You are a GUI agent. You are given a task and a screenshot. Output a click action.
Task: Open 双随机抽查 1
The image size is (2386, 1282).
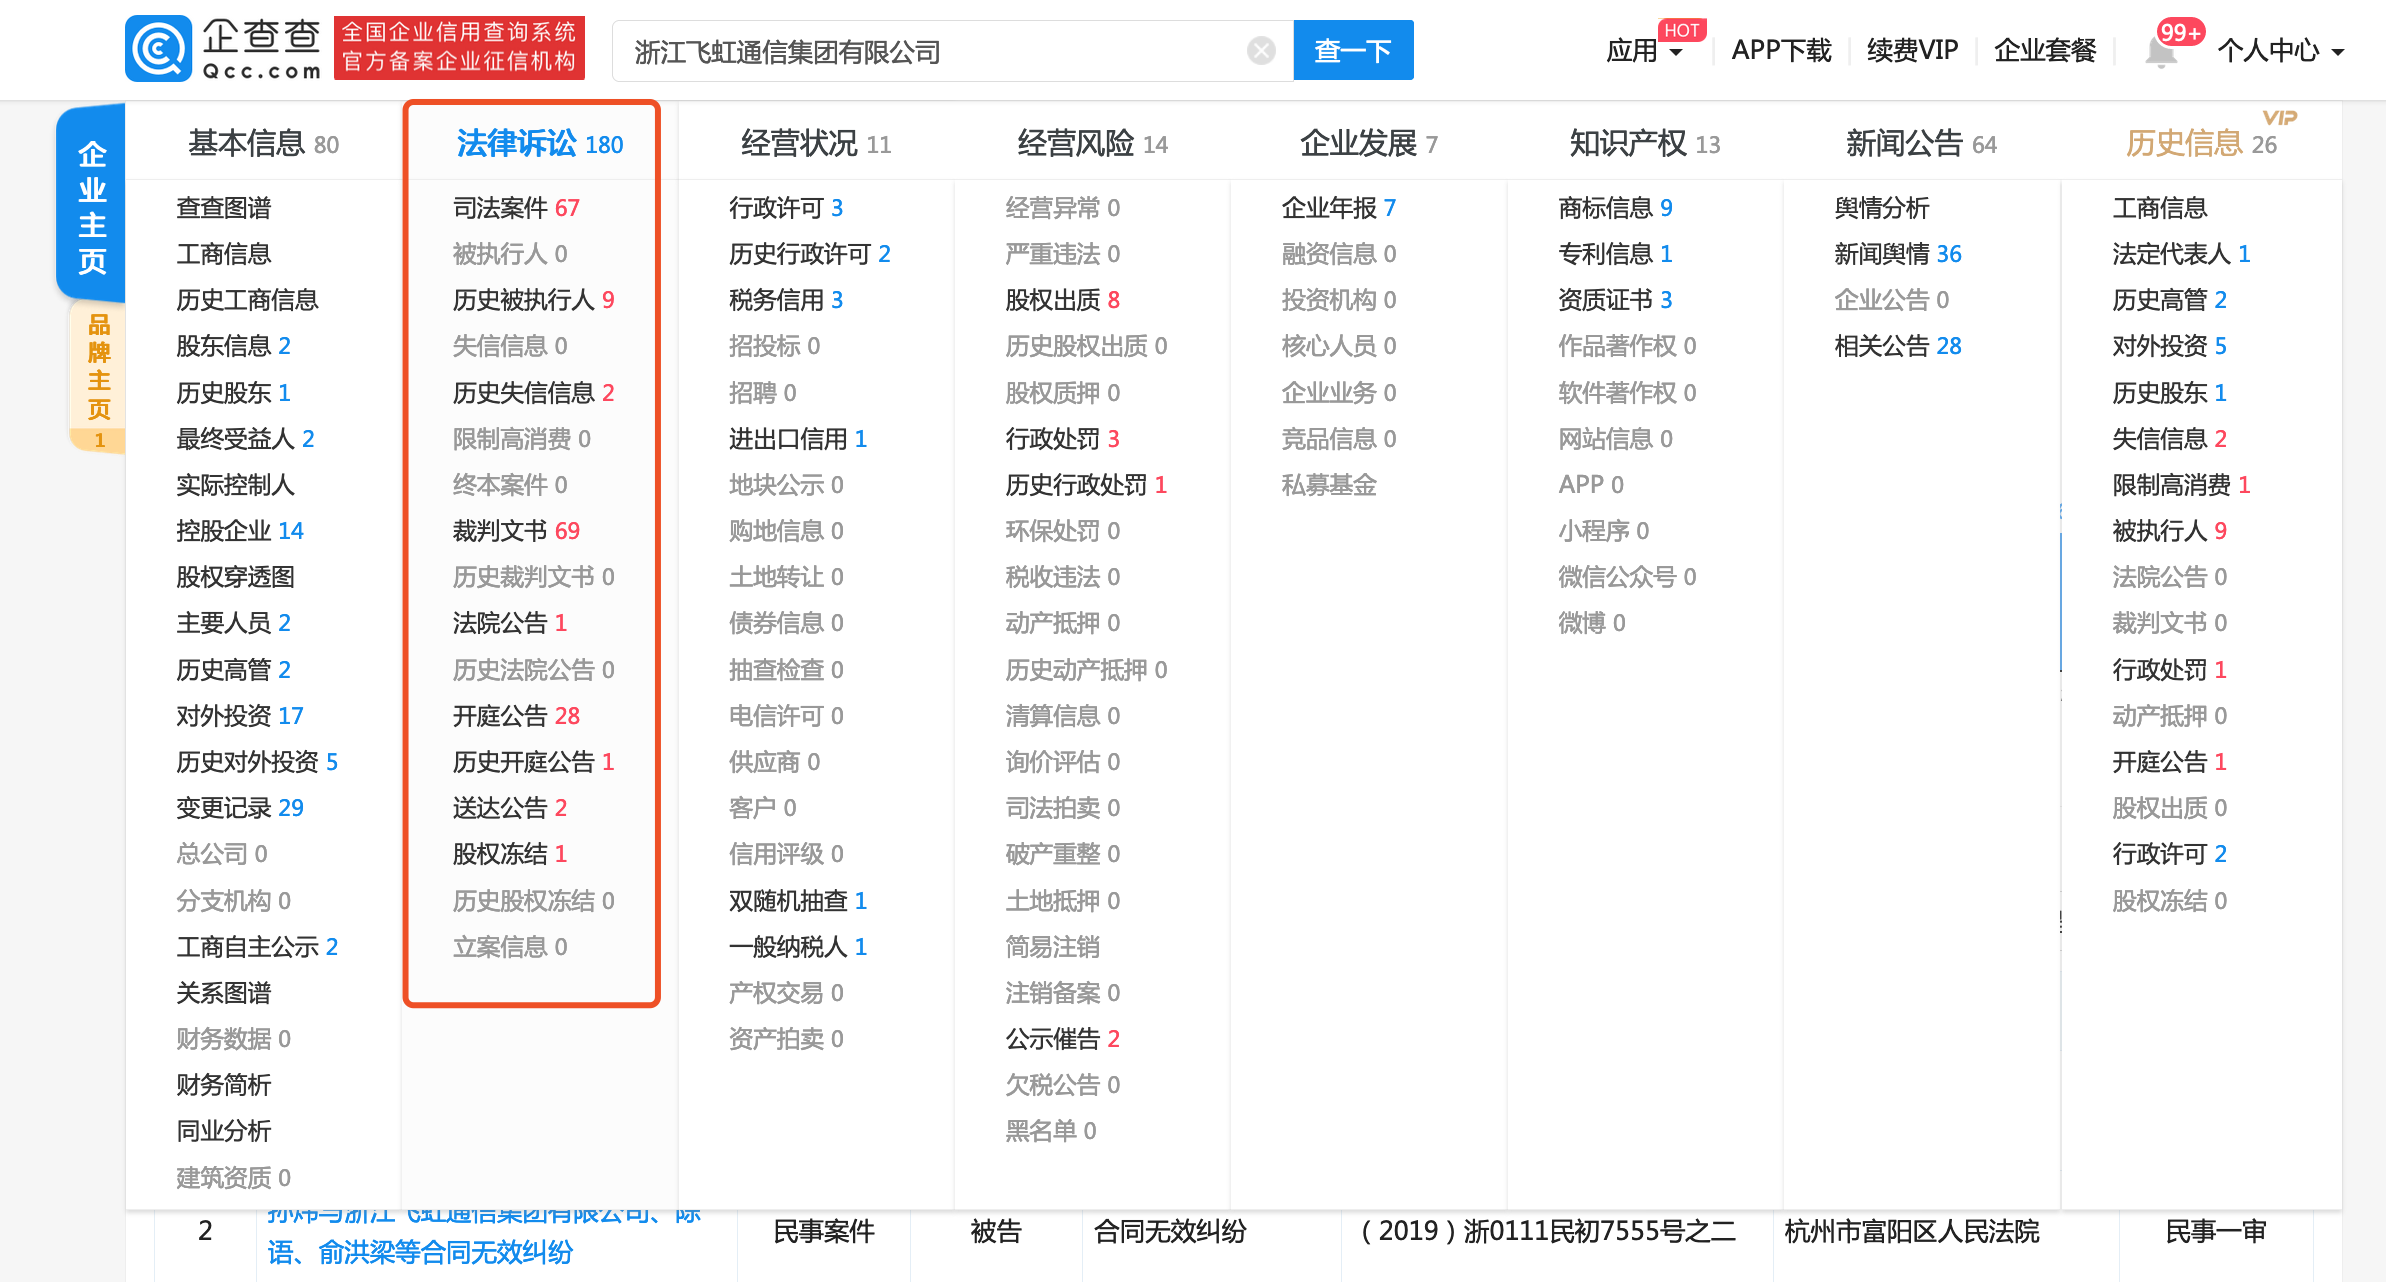tap(798, 901)
